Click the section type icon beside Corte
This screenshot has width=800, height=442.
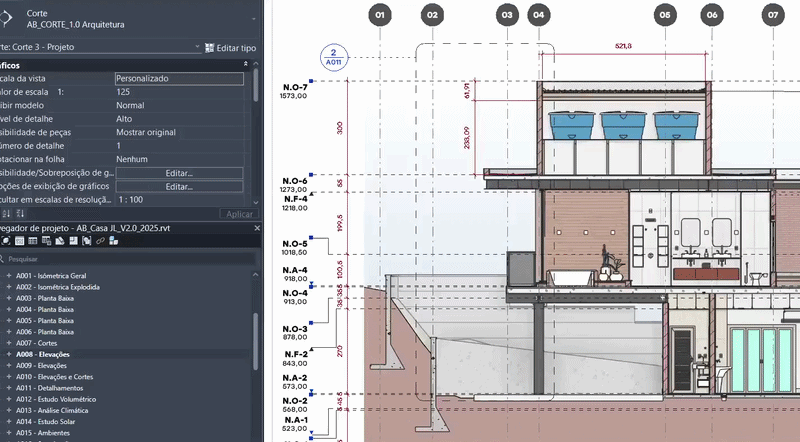[5, 18]
